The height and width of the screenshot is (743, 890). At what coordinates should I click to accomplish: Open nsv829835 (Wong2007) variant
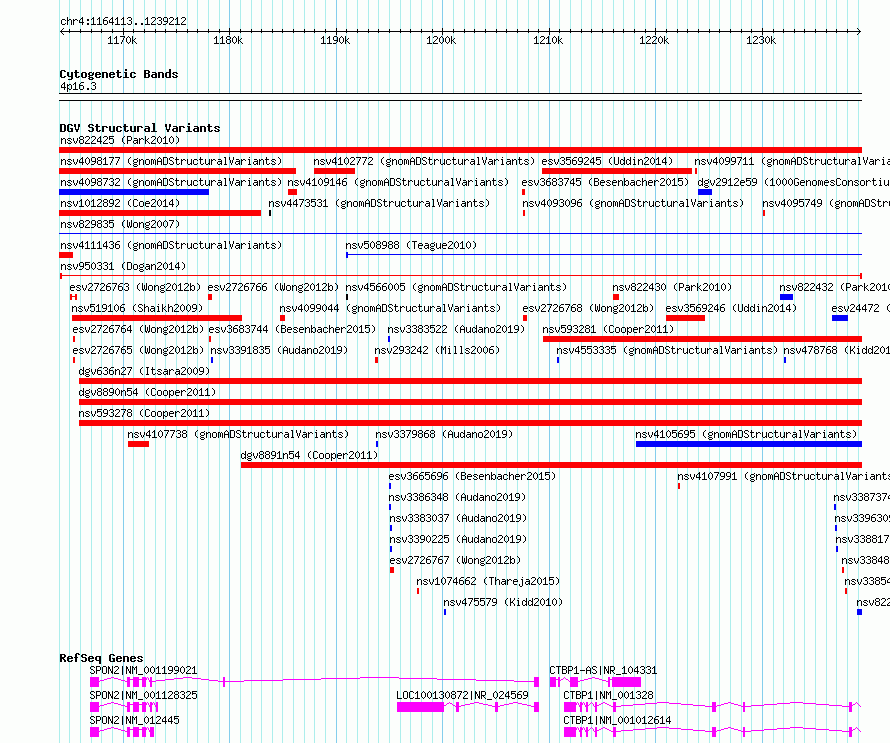pos(120,224)
